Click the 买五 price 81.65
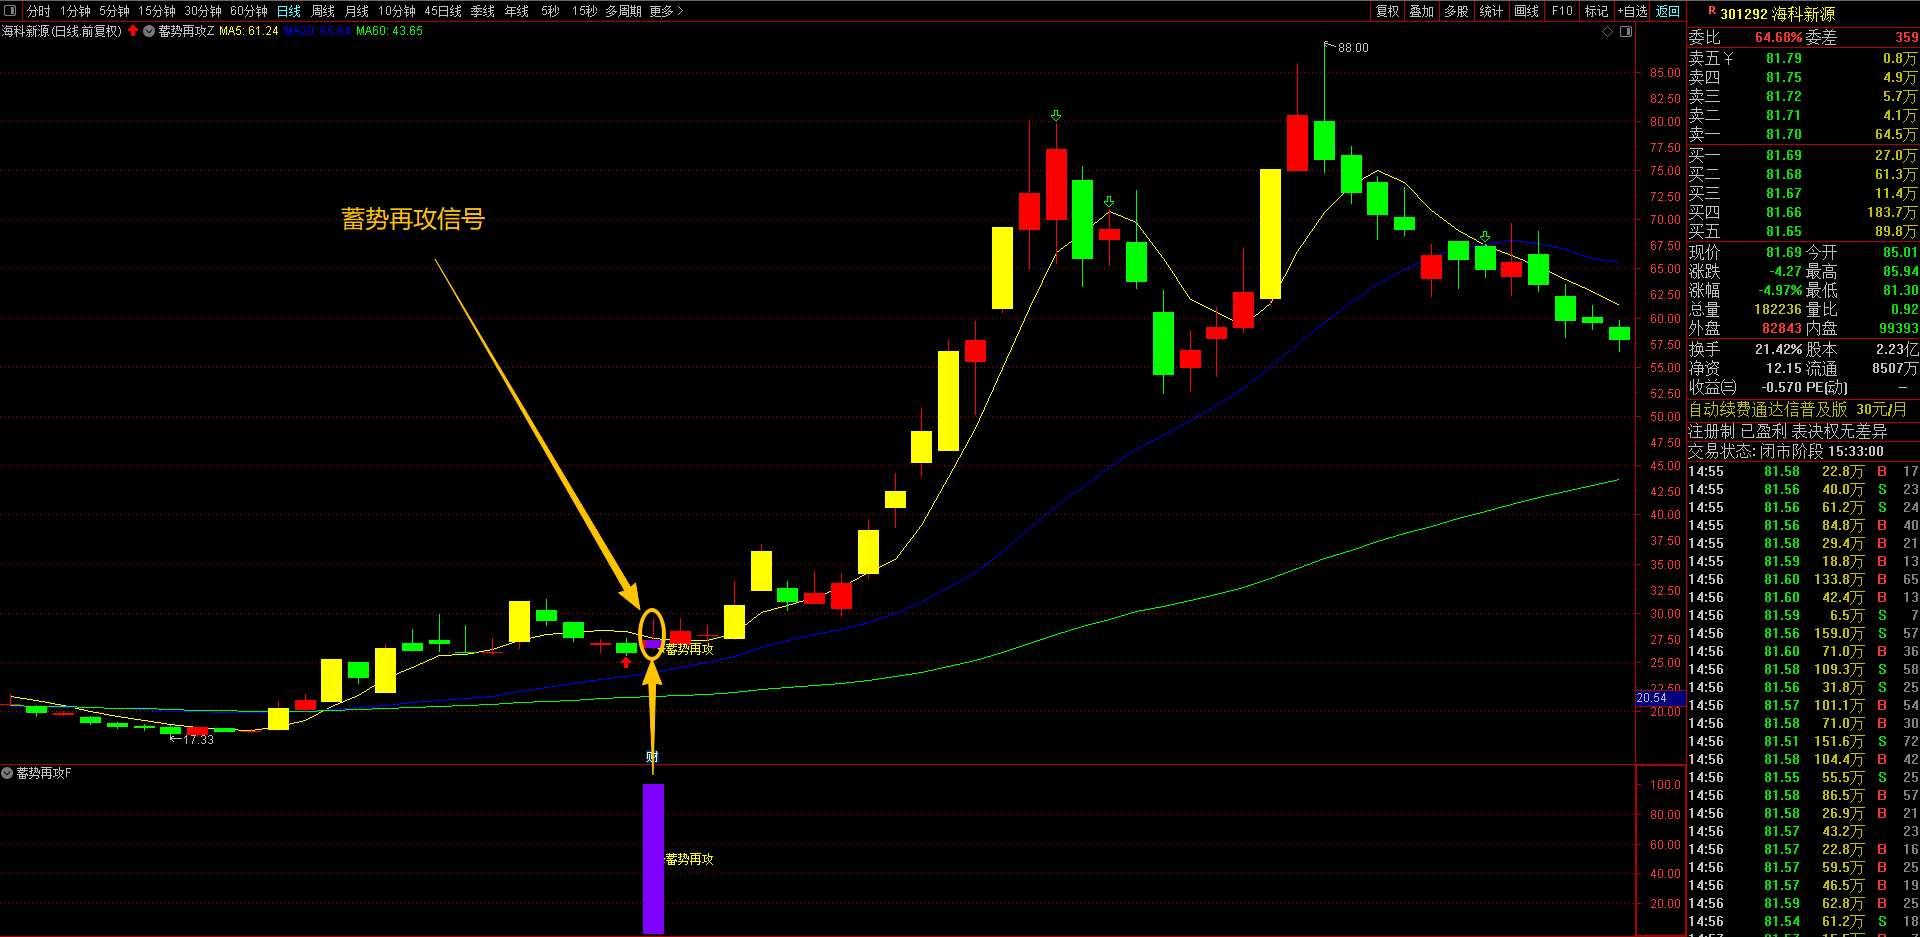1920x937 pixels. pos(1784,231)
